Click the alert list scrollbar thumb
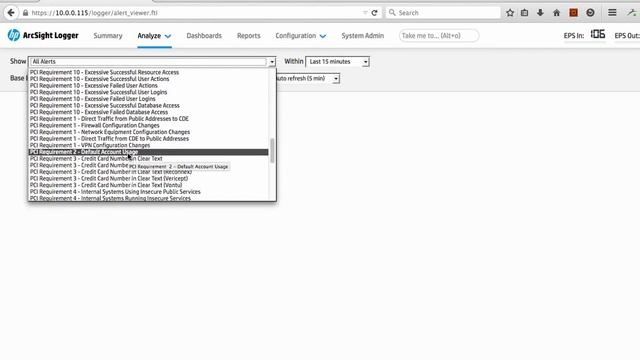640x360 pixels. click(x=272, y=151)
